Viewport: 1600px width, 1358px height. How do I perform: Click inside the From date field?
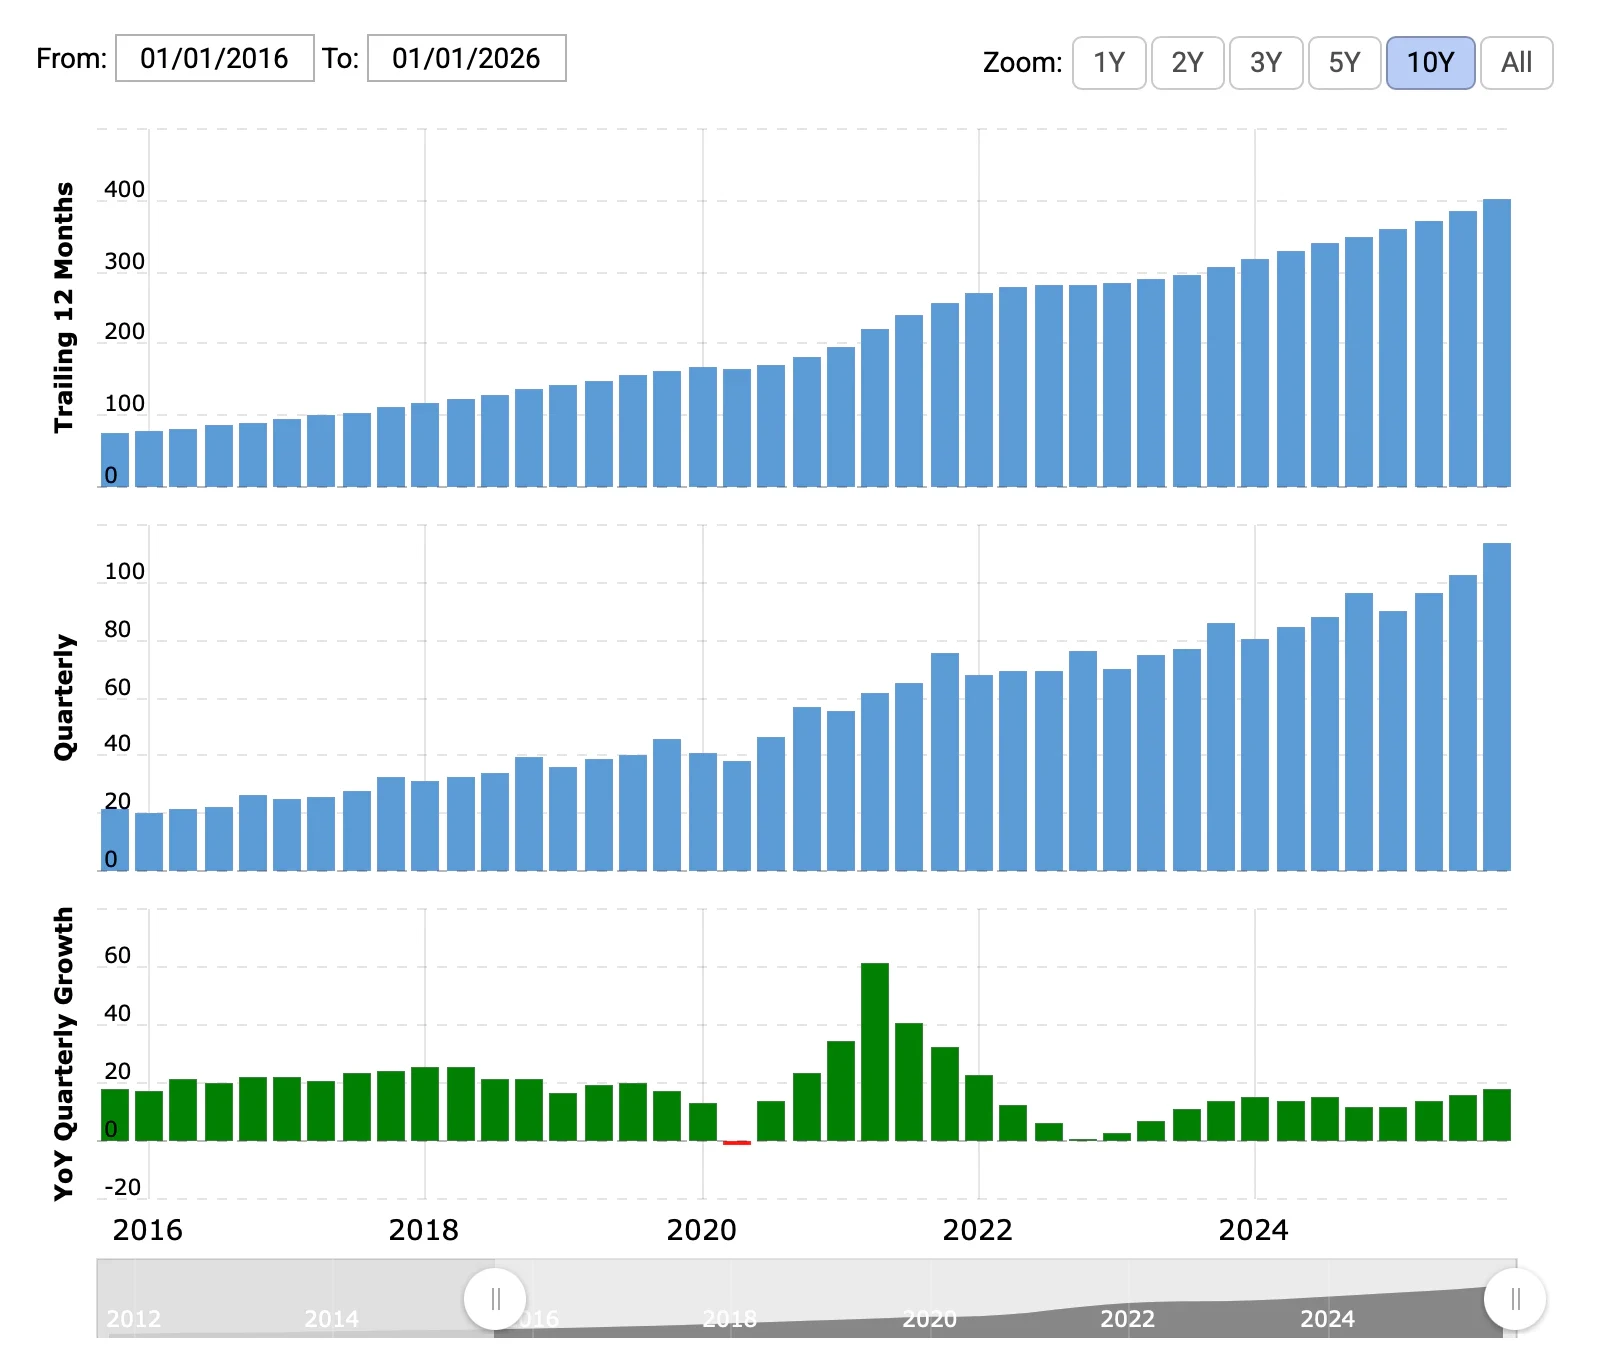(215, 58)
